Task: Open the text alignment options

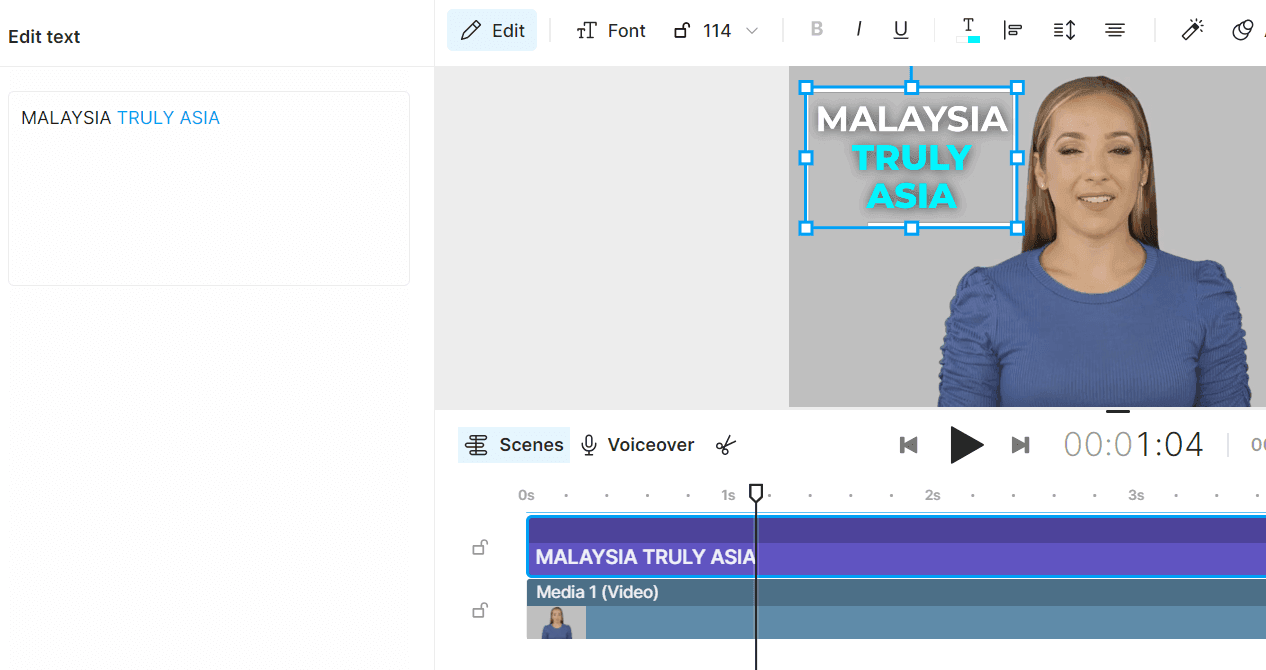Action: coord(1013,30)
